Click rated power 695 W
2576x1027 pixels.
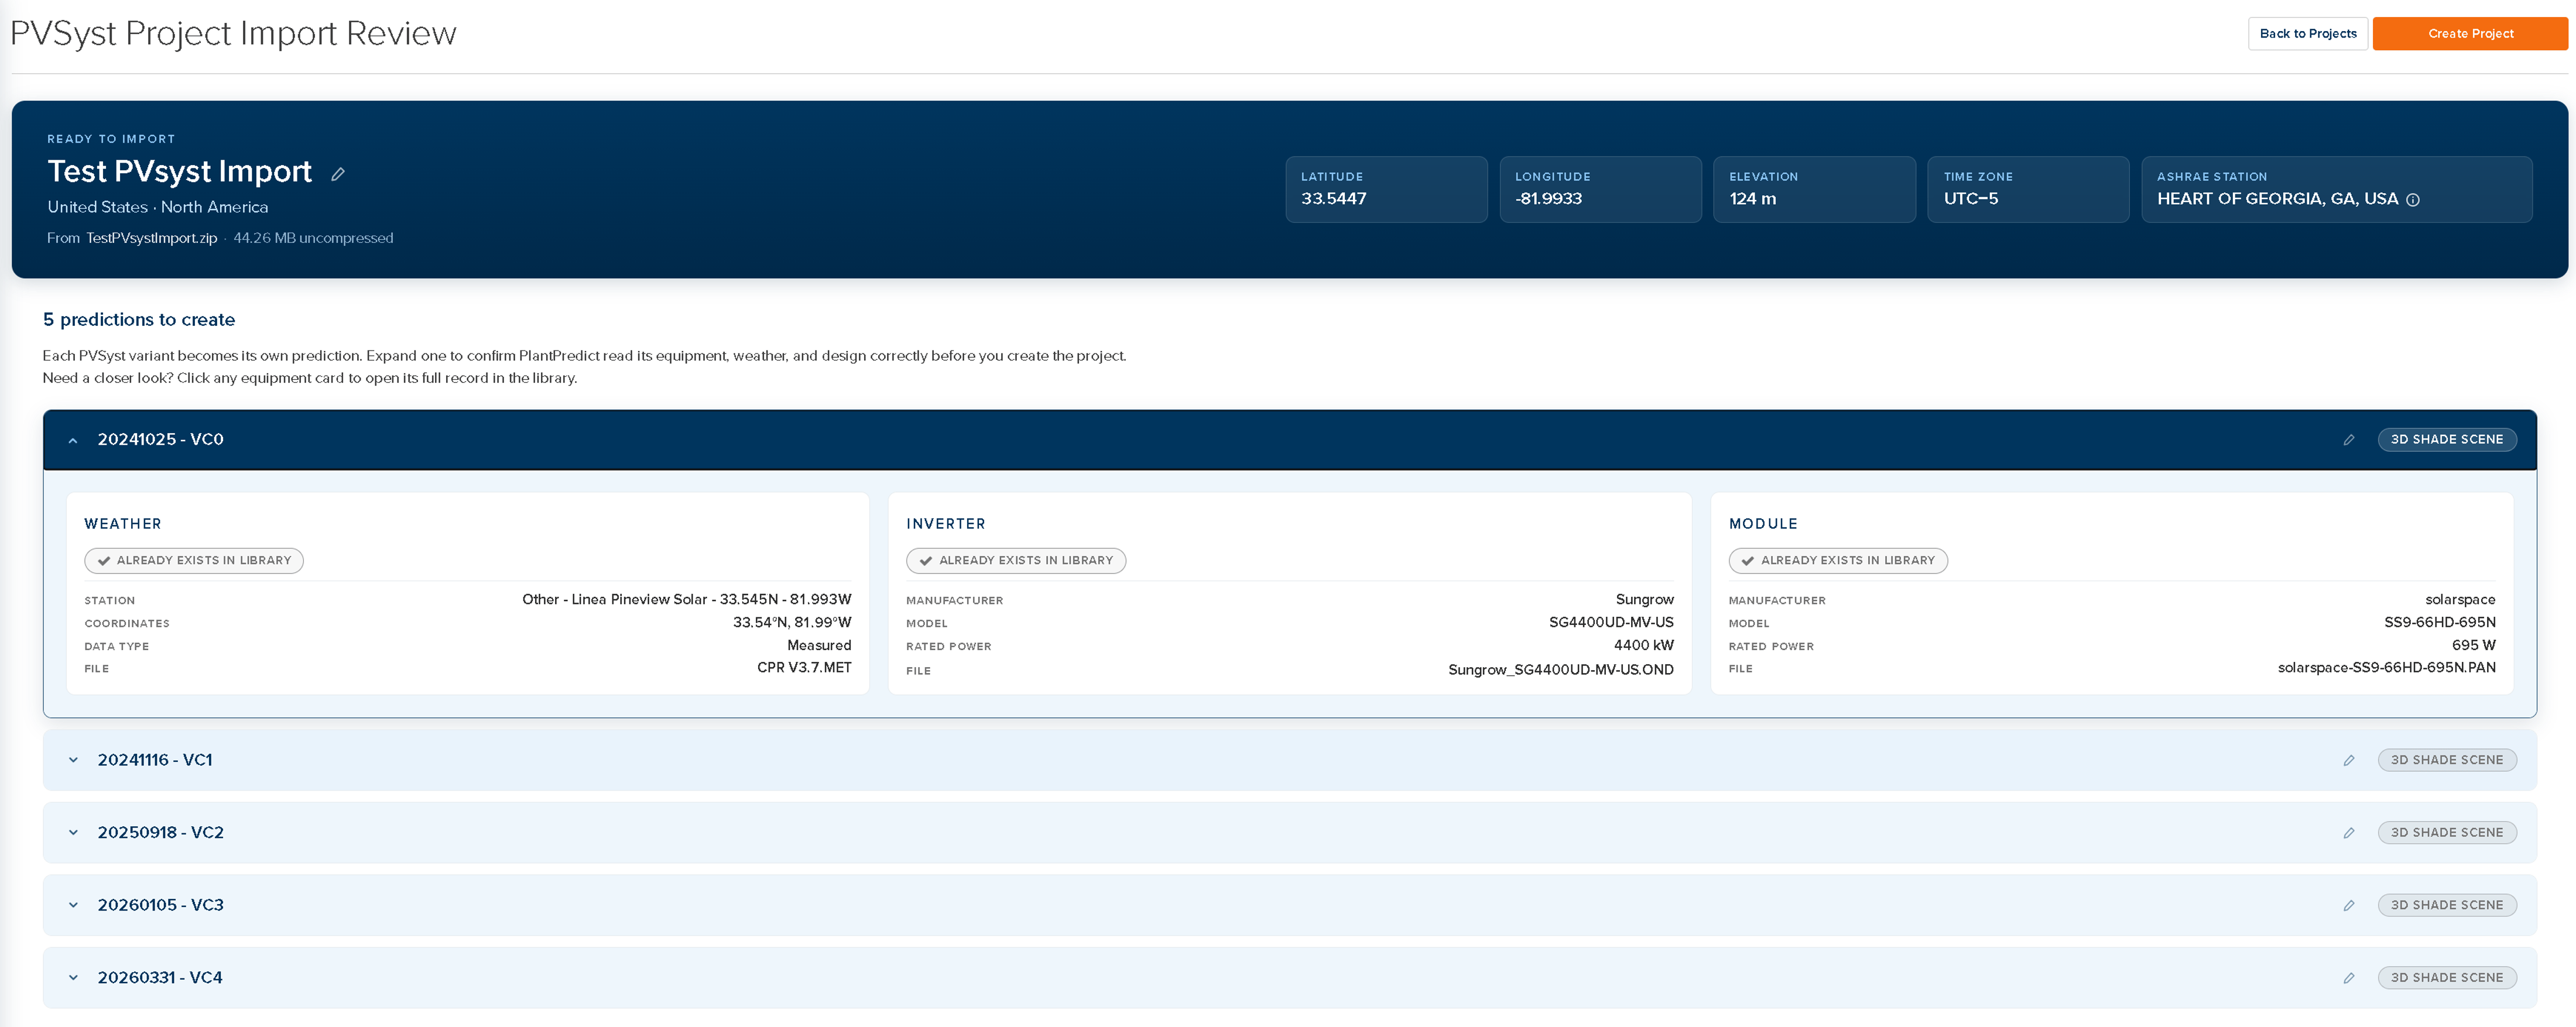click(x=2474, y=646)
